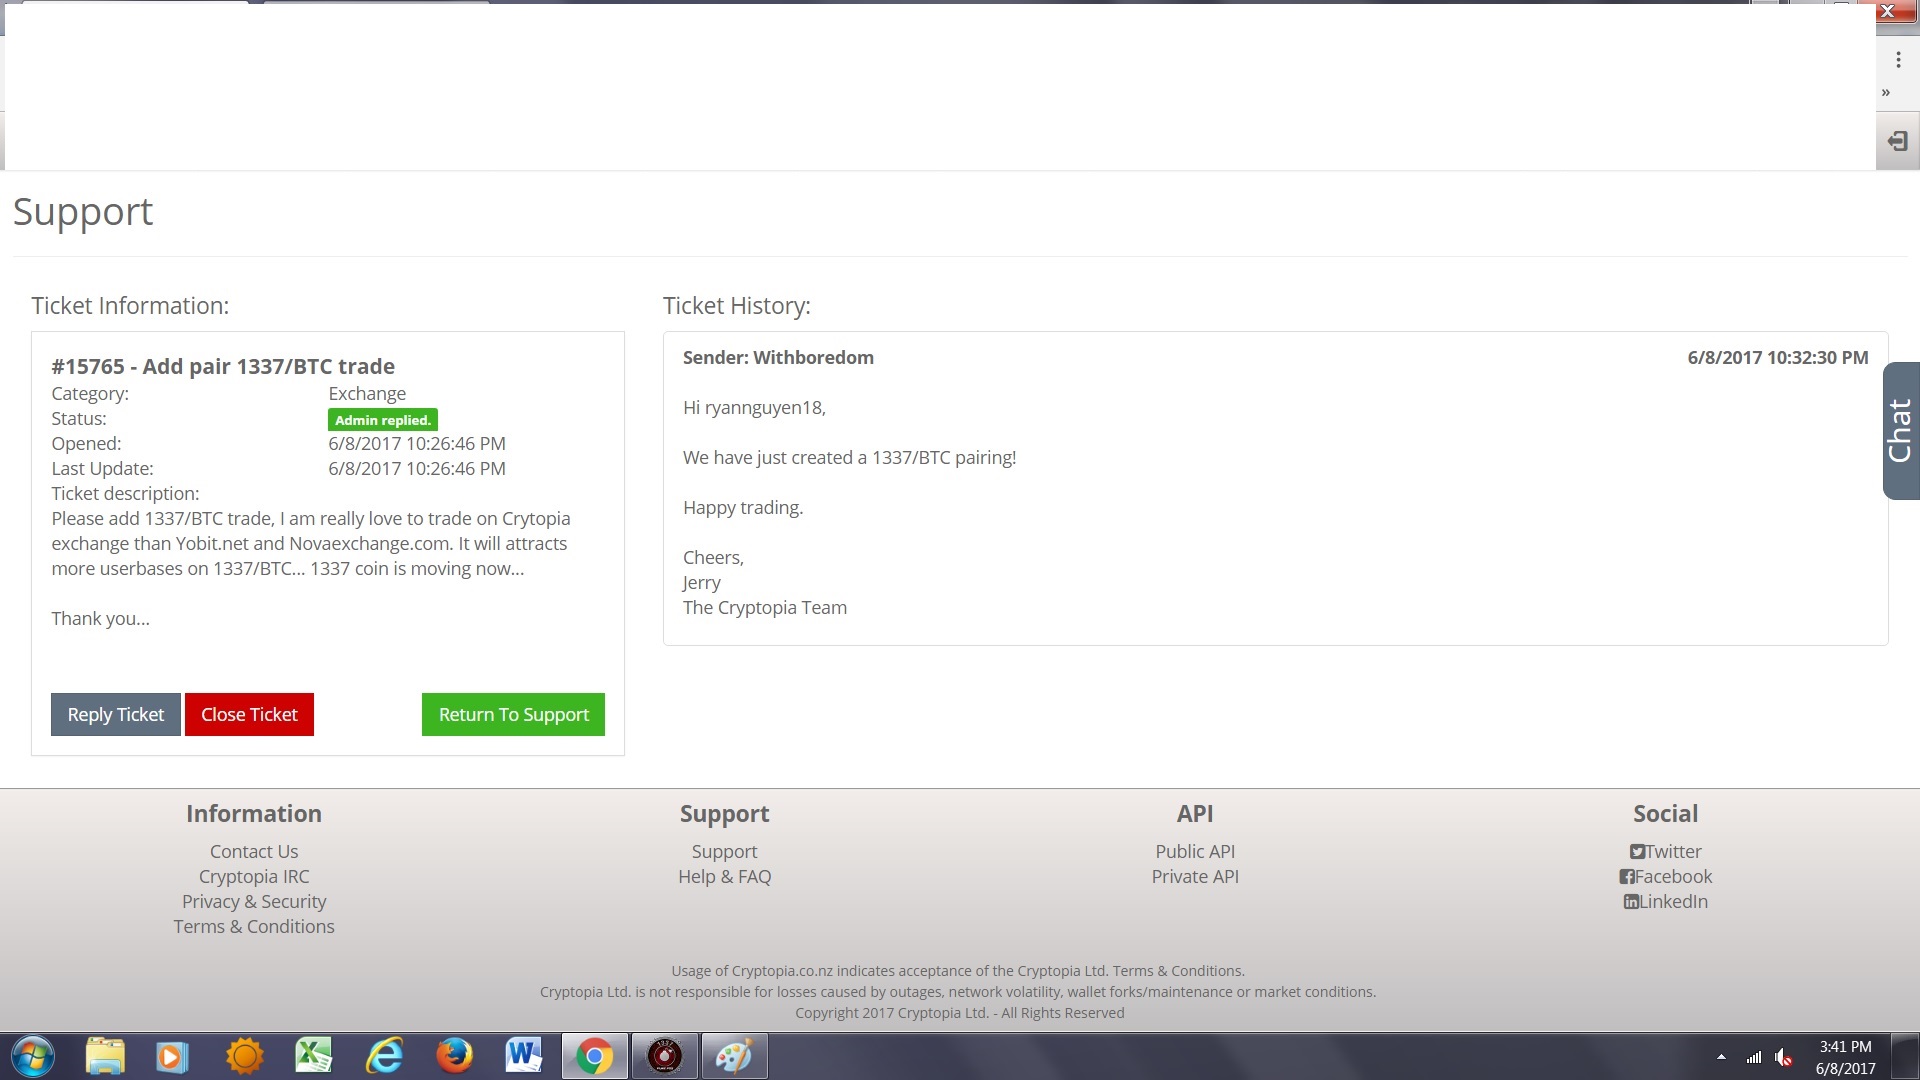Click the Facebook logo icon
The height and width of the screenshot is (1080, 1920).
coord(1627,877)
